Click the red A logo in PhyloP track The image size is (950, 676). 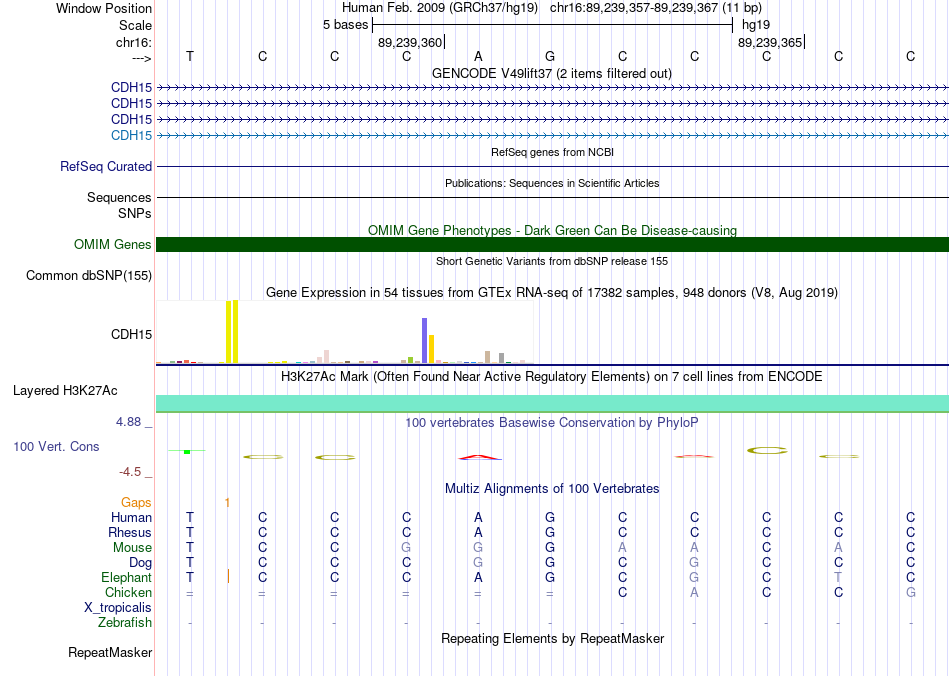click(x=480, y=457)
